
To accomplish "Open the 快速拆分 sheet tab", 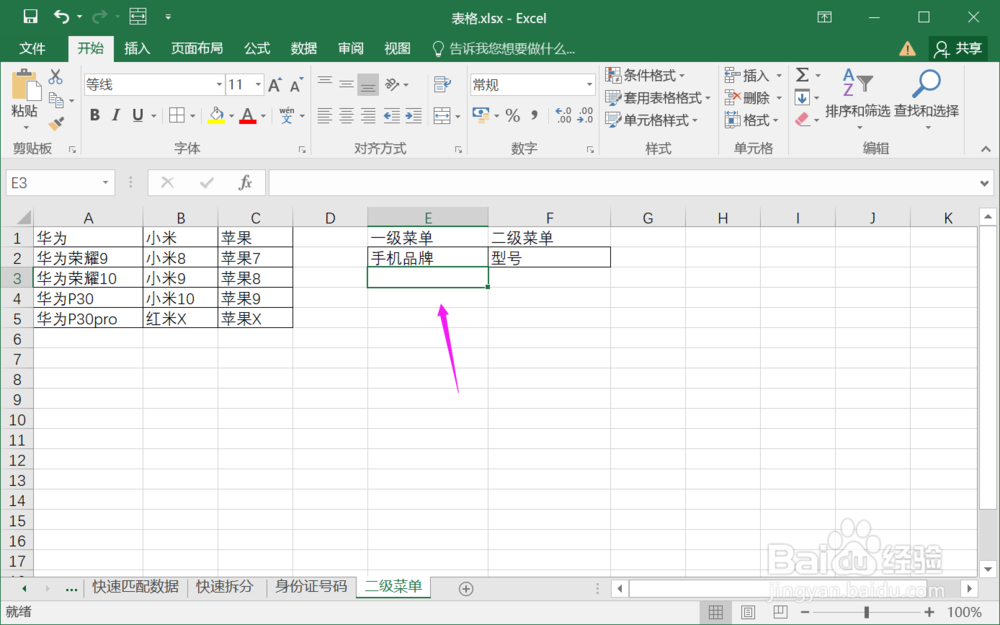I will (224, 587).
